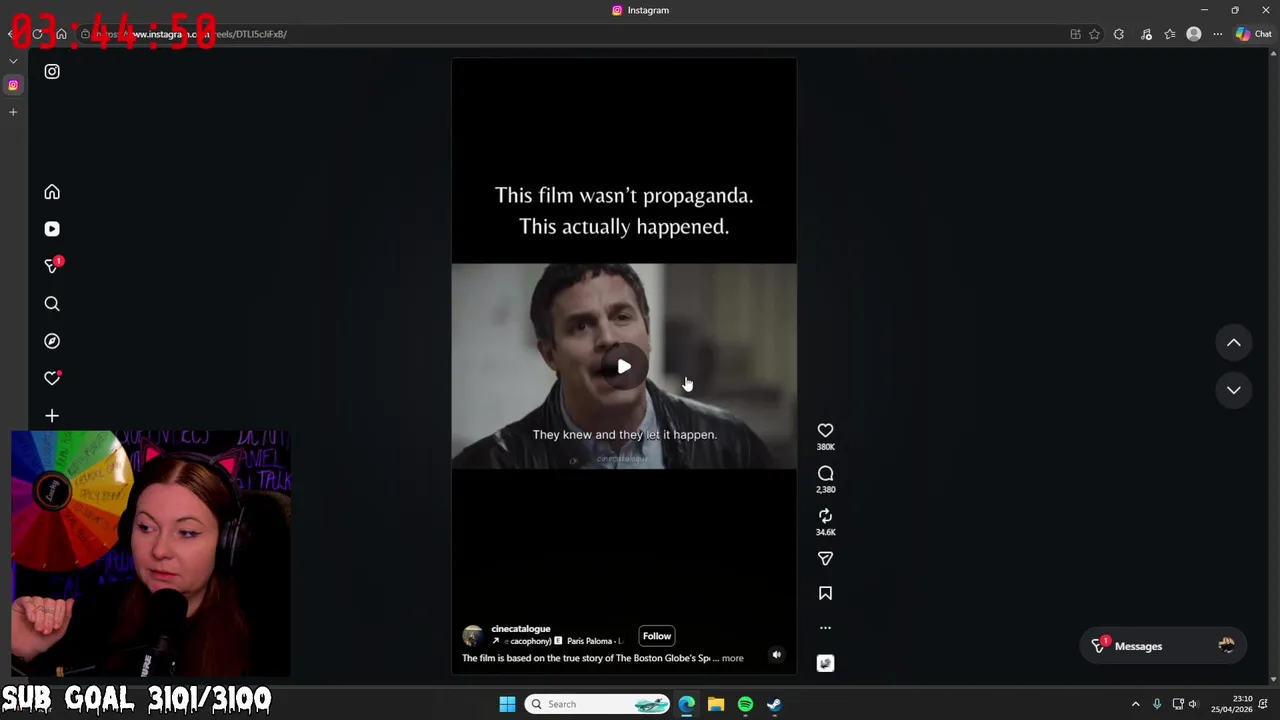The height and width of the screenshot is (720, 1280).
Task: Open Instagram search magnifier icon
Action: (x=52, y=304)
